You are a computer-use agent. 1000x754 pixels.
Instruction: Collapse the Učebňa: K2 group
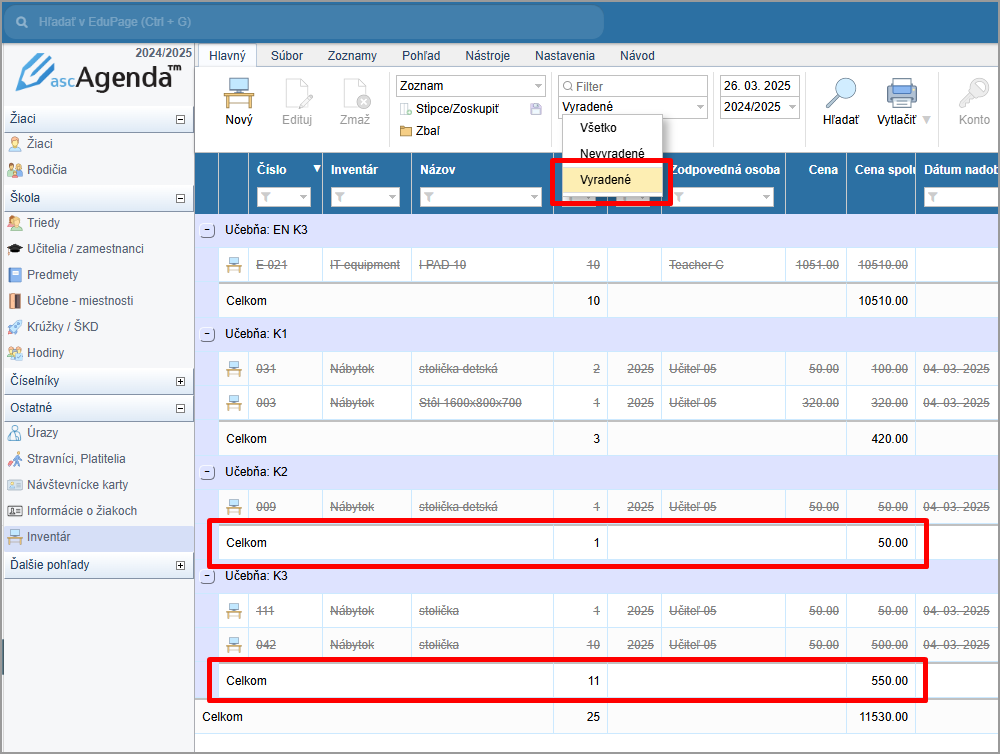[207, 472]
